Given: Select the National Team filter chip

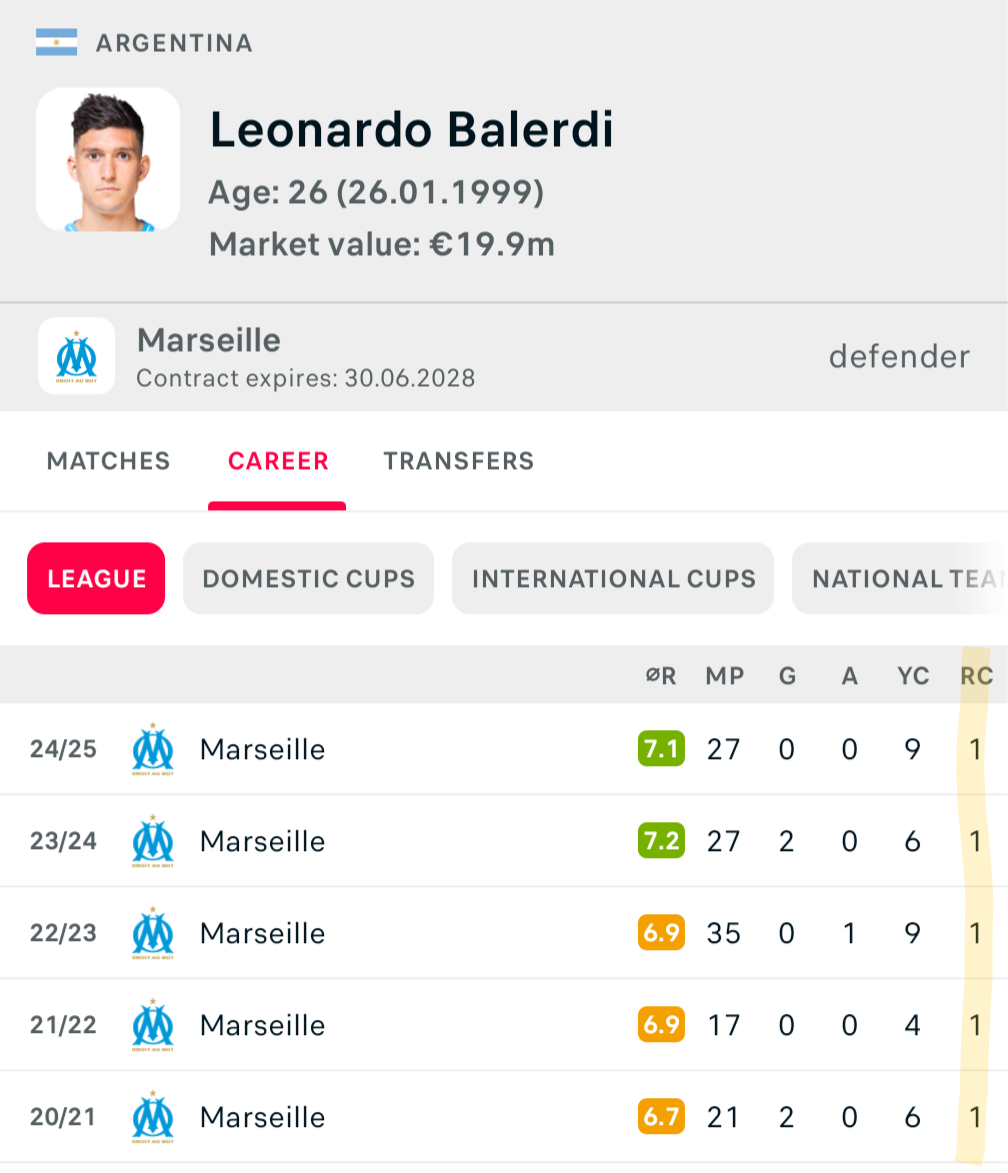Looking at the screenshot, I should 900,578.
